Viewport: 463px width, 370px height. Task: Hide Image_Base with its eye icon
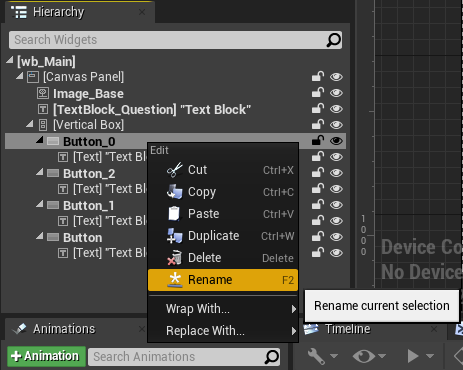pos(336,93)
